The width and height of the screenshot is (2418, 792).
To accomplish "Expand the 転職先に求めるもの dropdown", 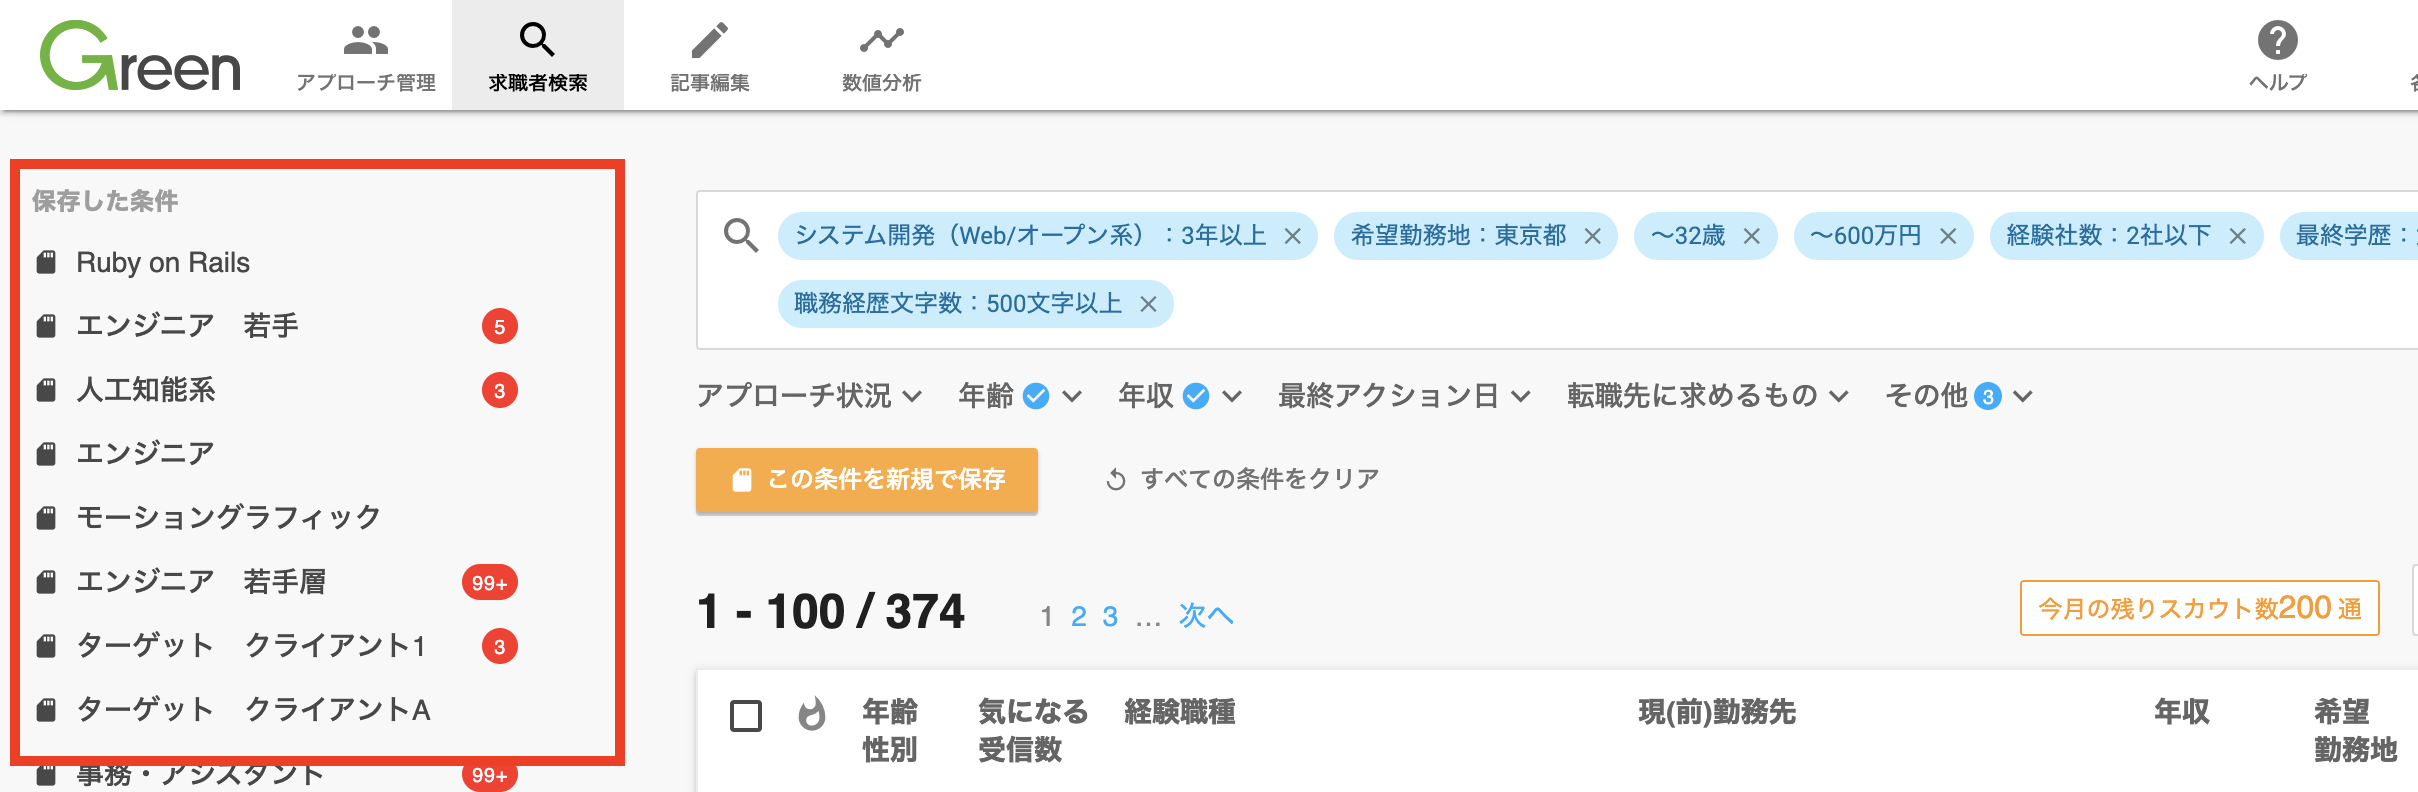I will (1708, 396).
